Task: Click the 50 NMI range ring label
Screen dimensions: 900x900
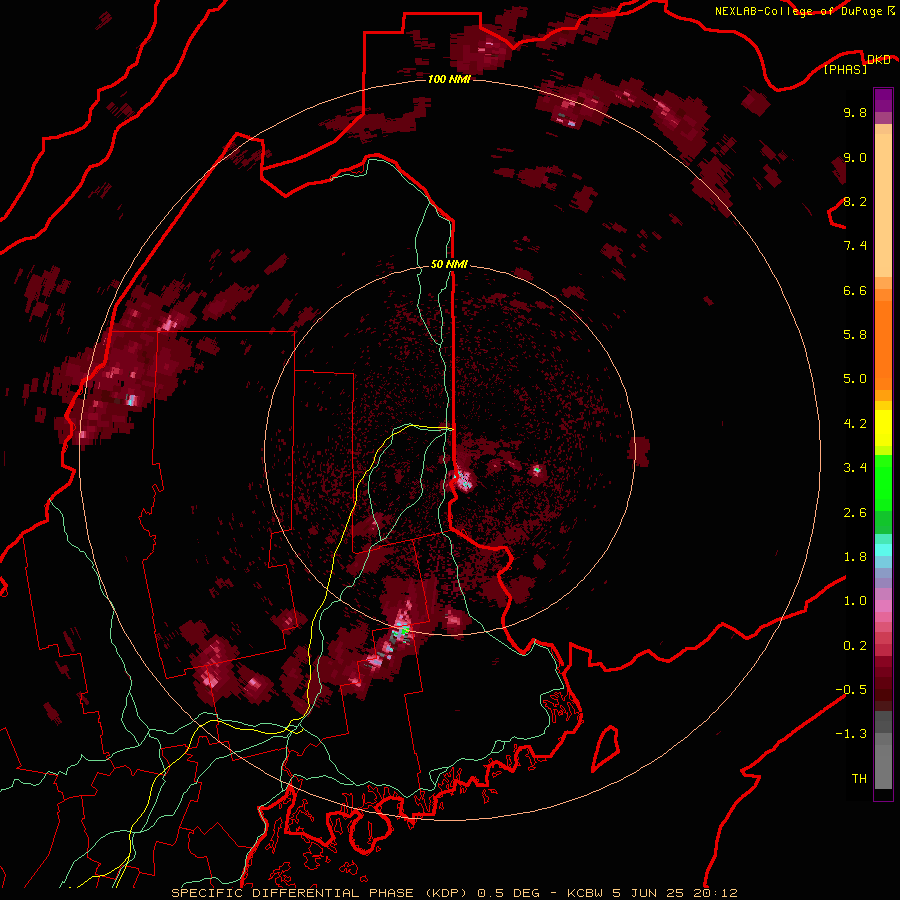Action: (449, 265)
